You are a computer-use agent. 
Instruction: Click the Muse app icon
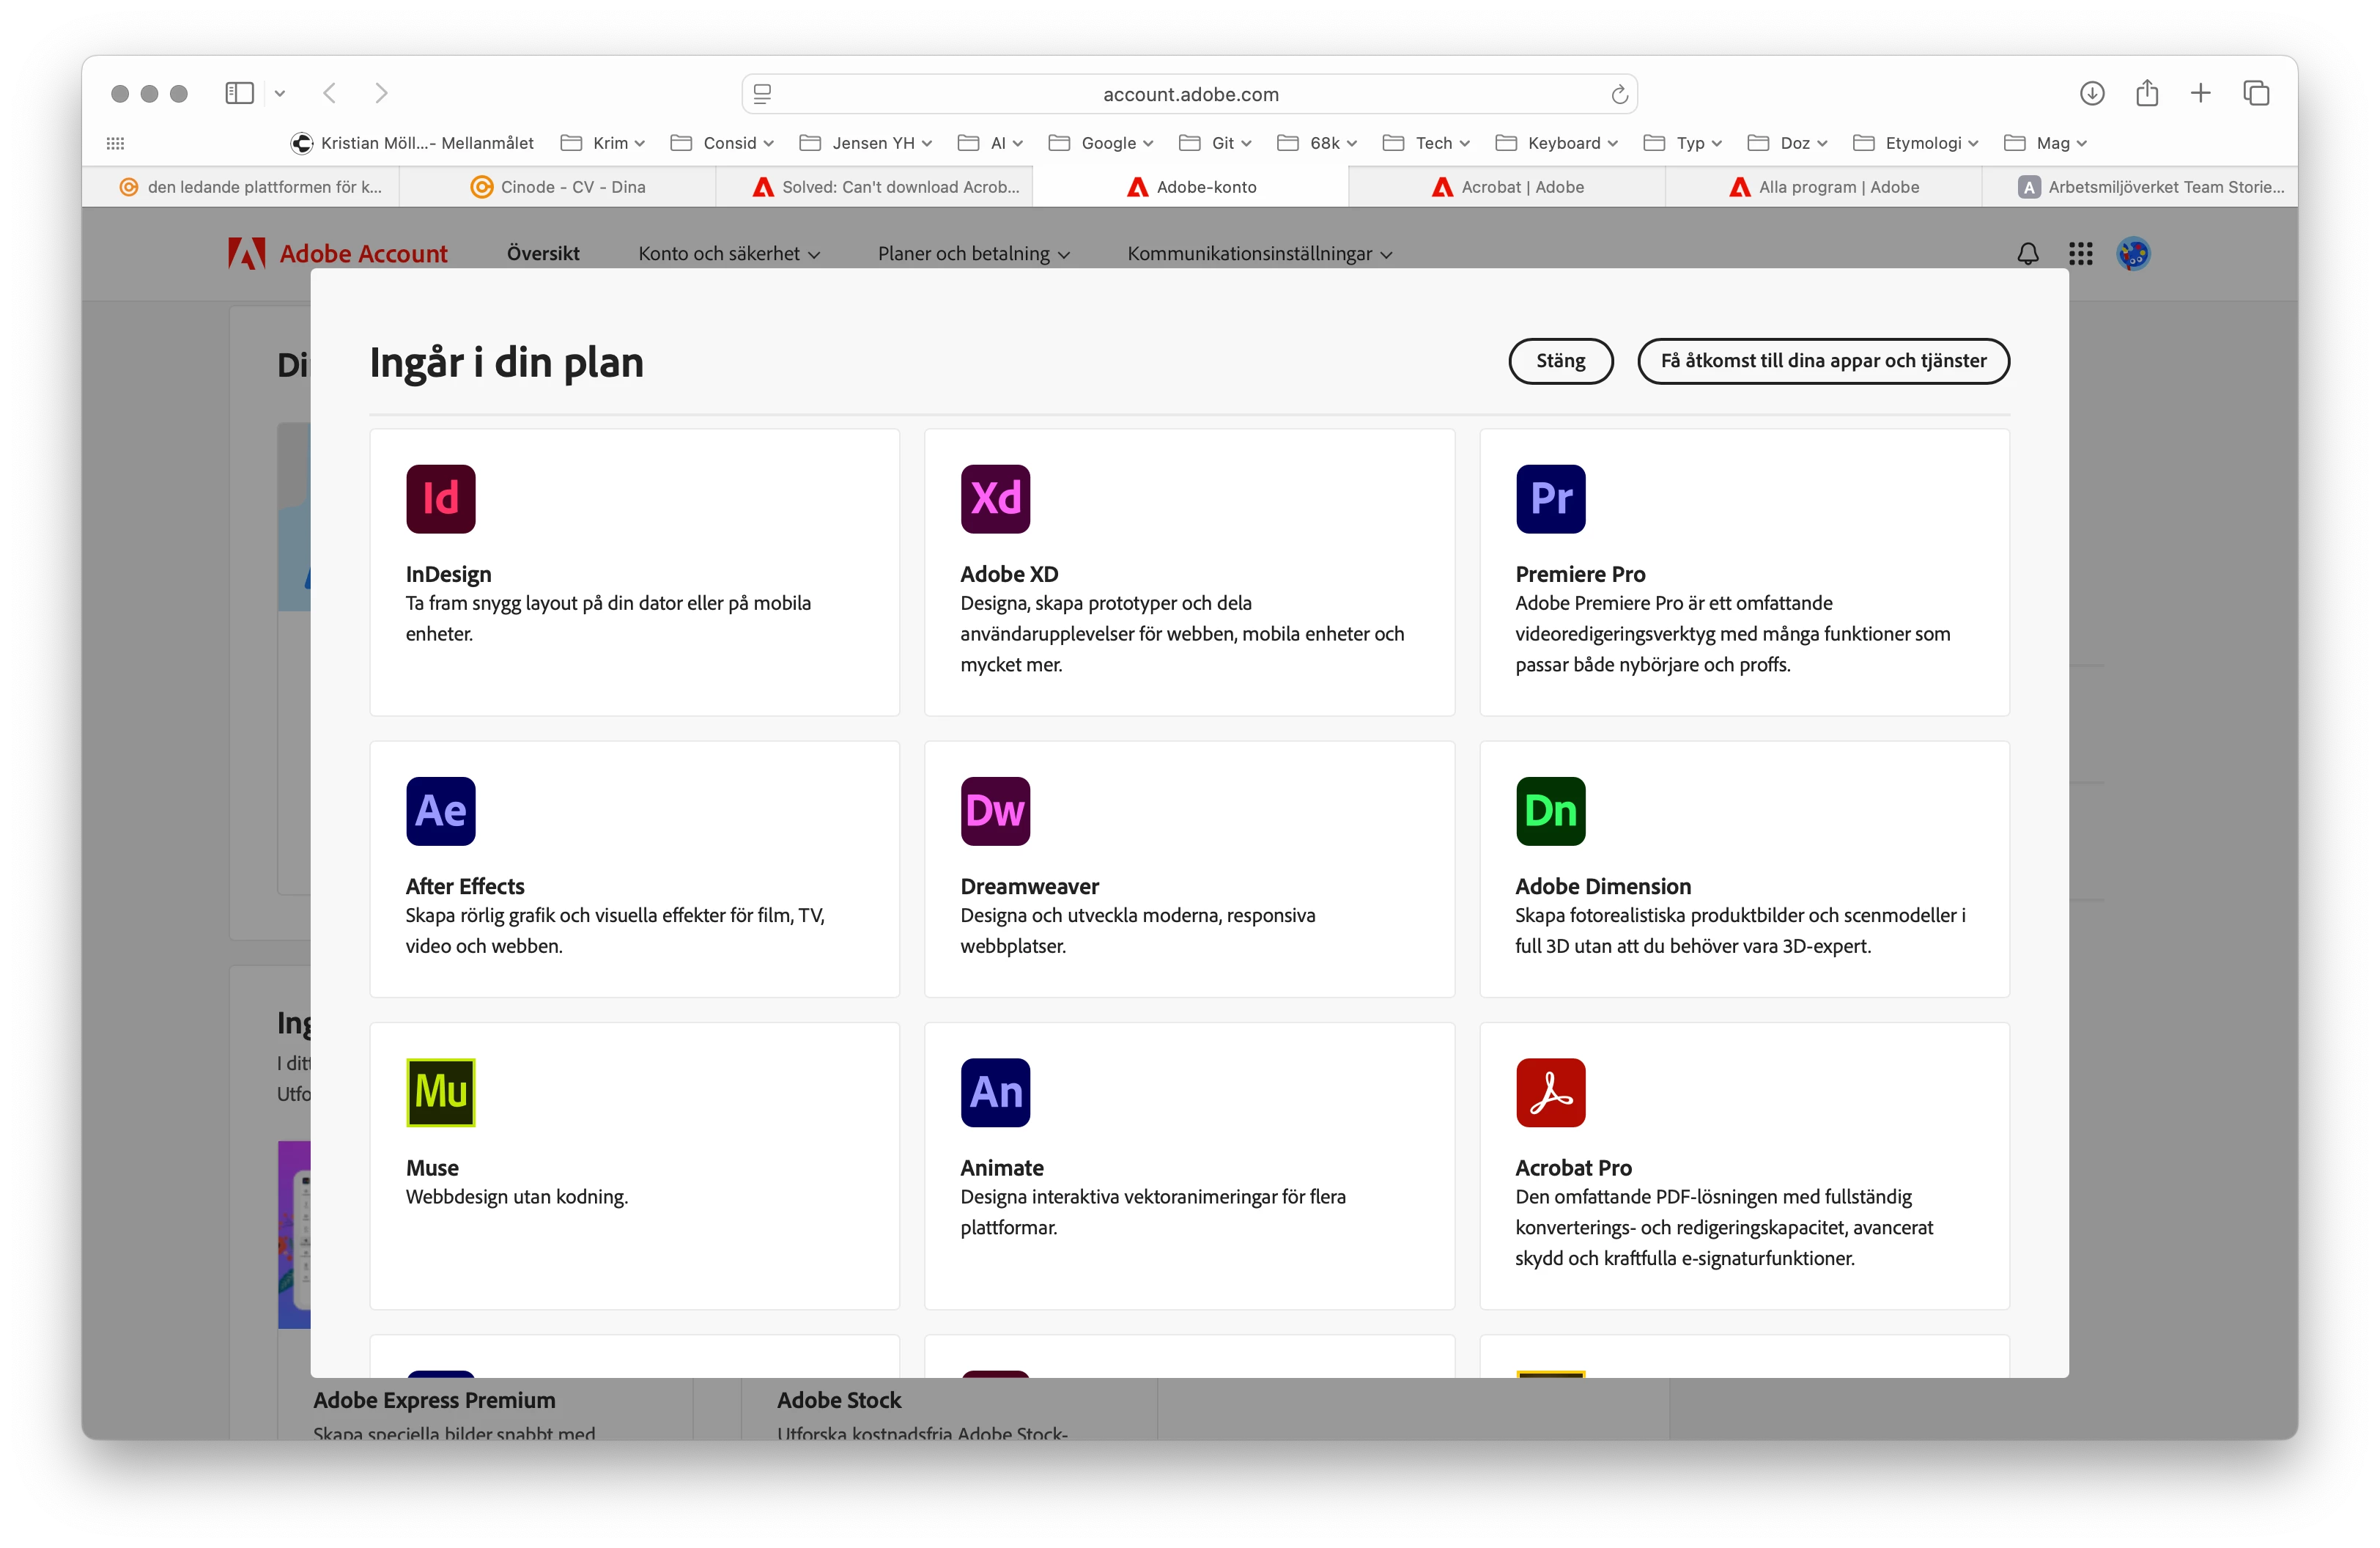coord(440,1092)
